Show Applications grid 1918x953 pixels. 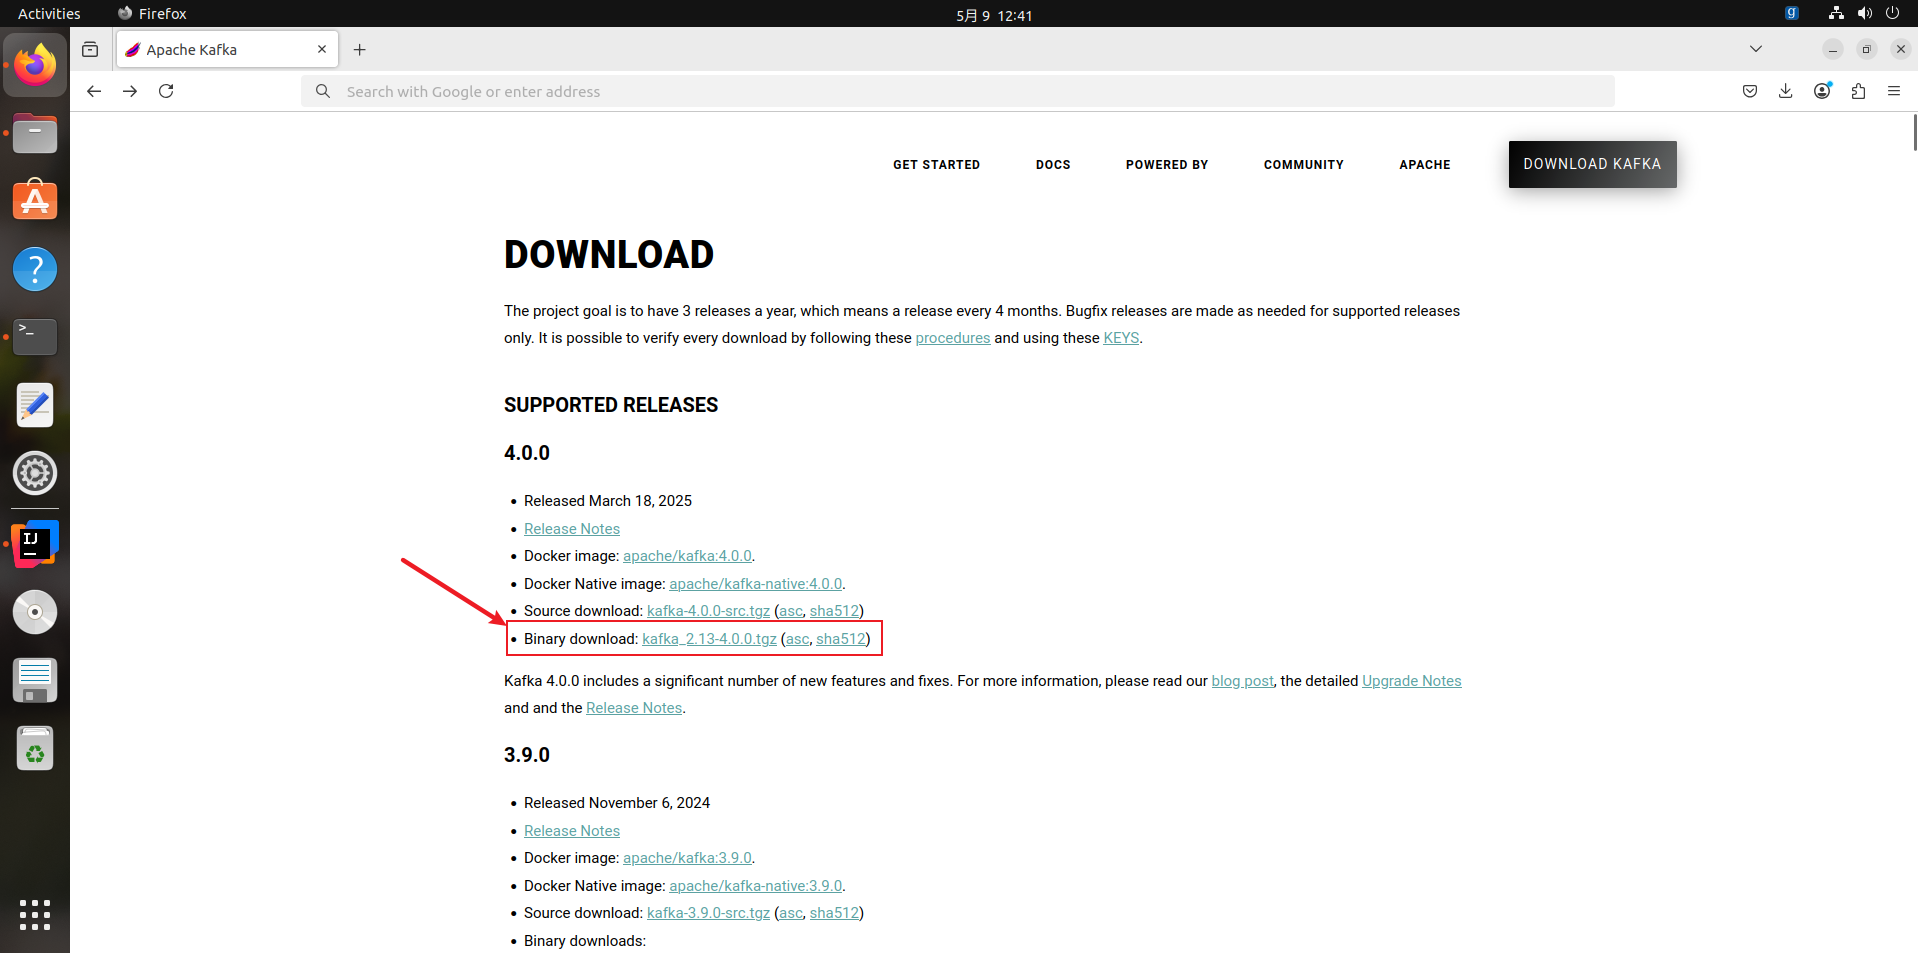35,914
